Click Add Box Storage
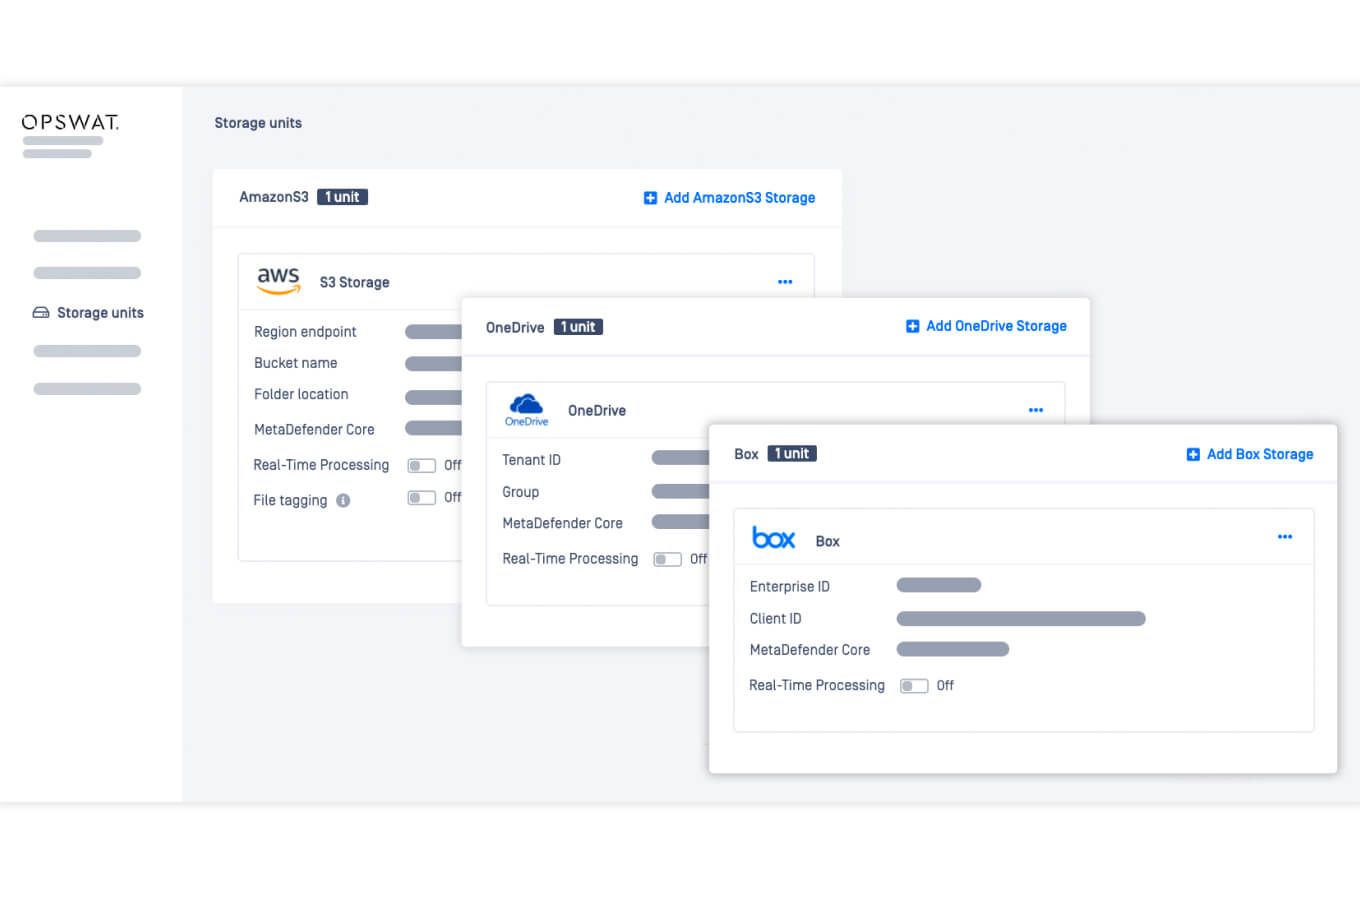The image size is (1360, 906). click(x=1259, y=454)
